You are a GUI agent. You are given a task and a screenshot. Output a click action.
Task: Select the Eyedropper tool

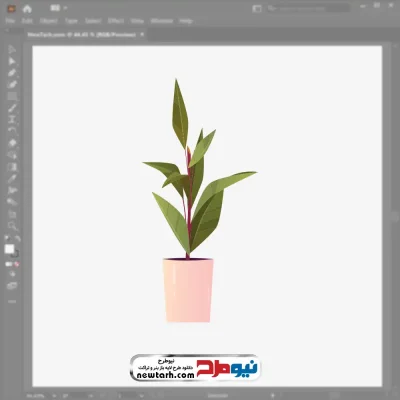(x=12, y=178)
